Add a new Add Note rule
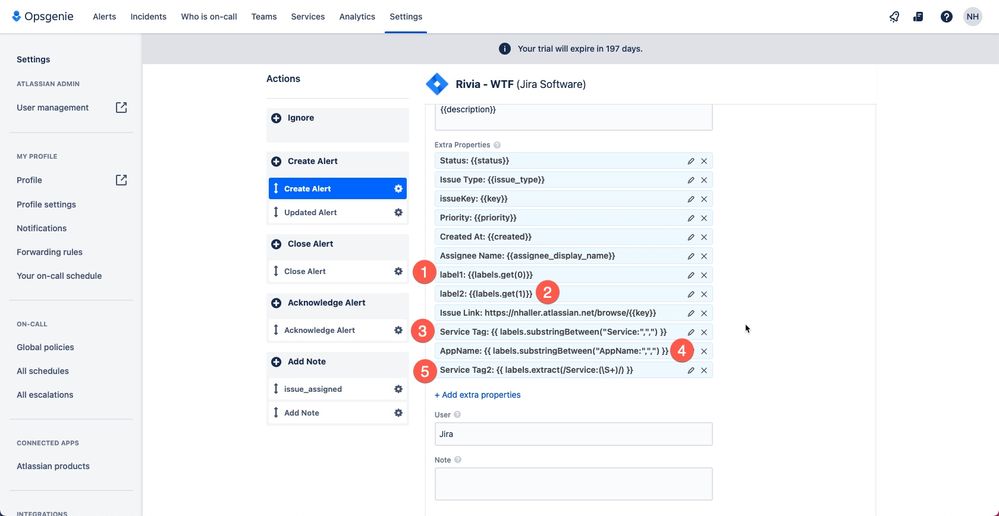999x516 pixels. click(276, 361)
